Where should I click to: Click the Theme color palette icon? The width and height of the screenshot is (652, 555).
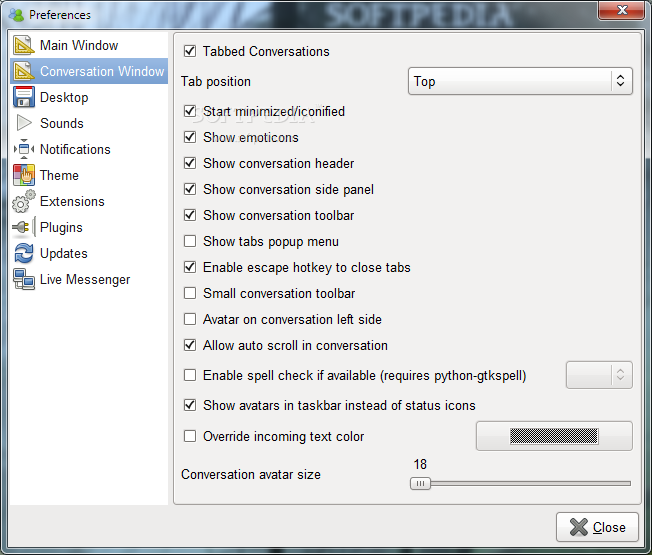coord(24,175)
